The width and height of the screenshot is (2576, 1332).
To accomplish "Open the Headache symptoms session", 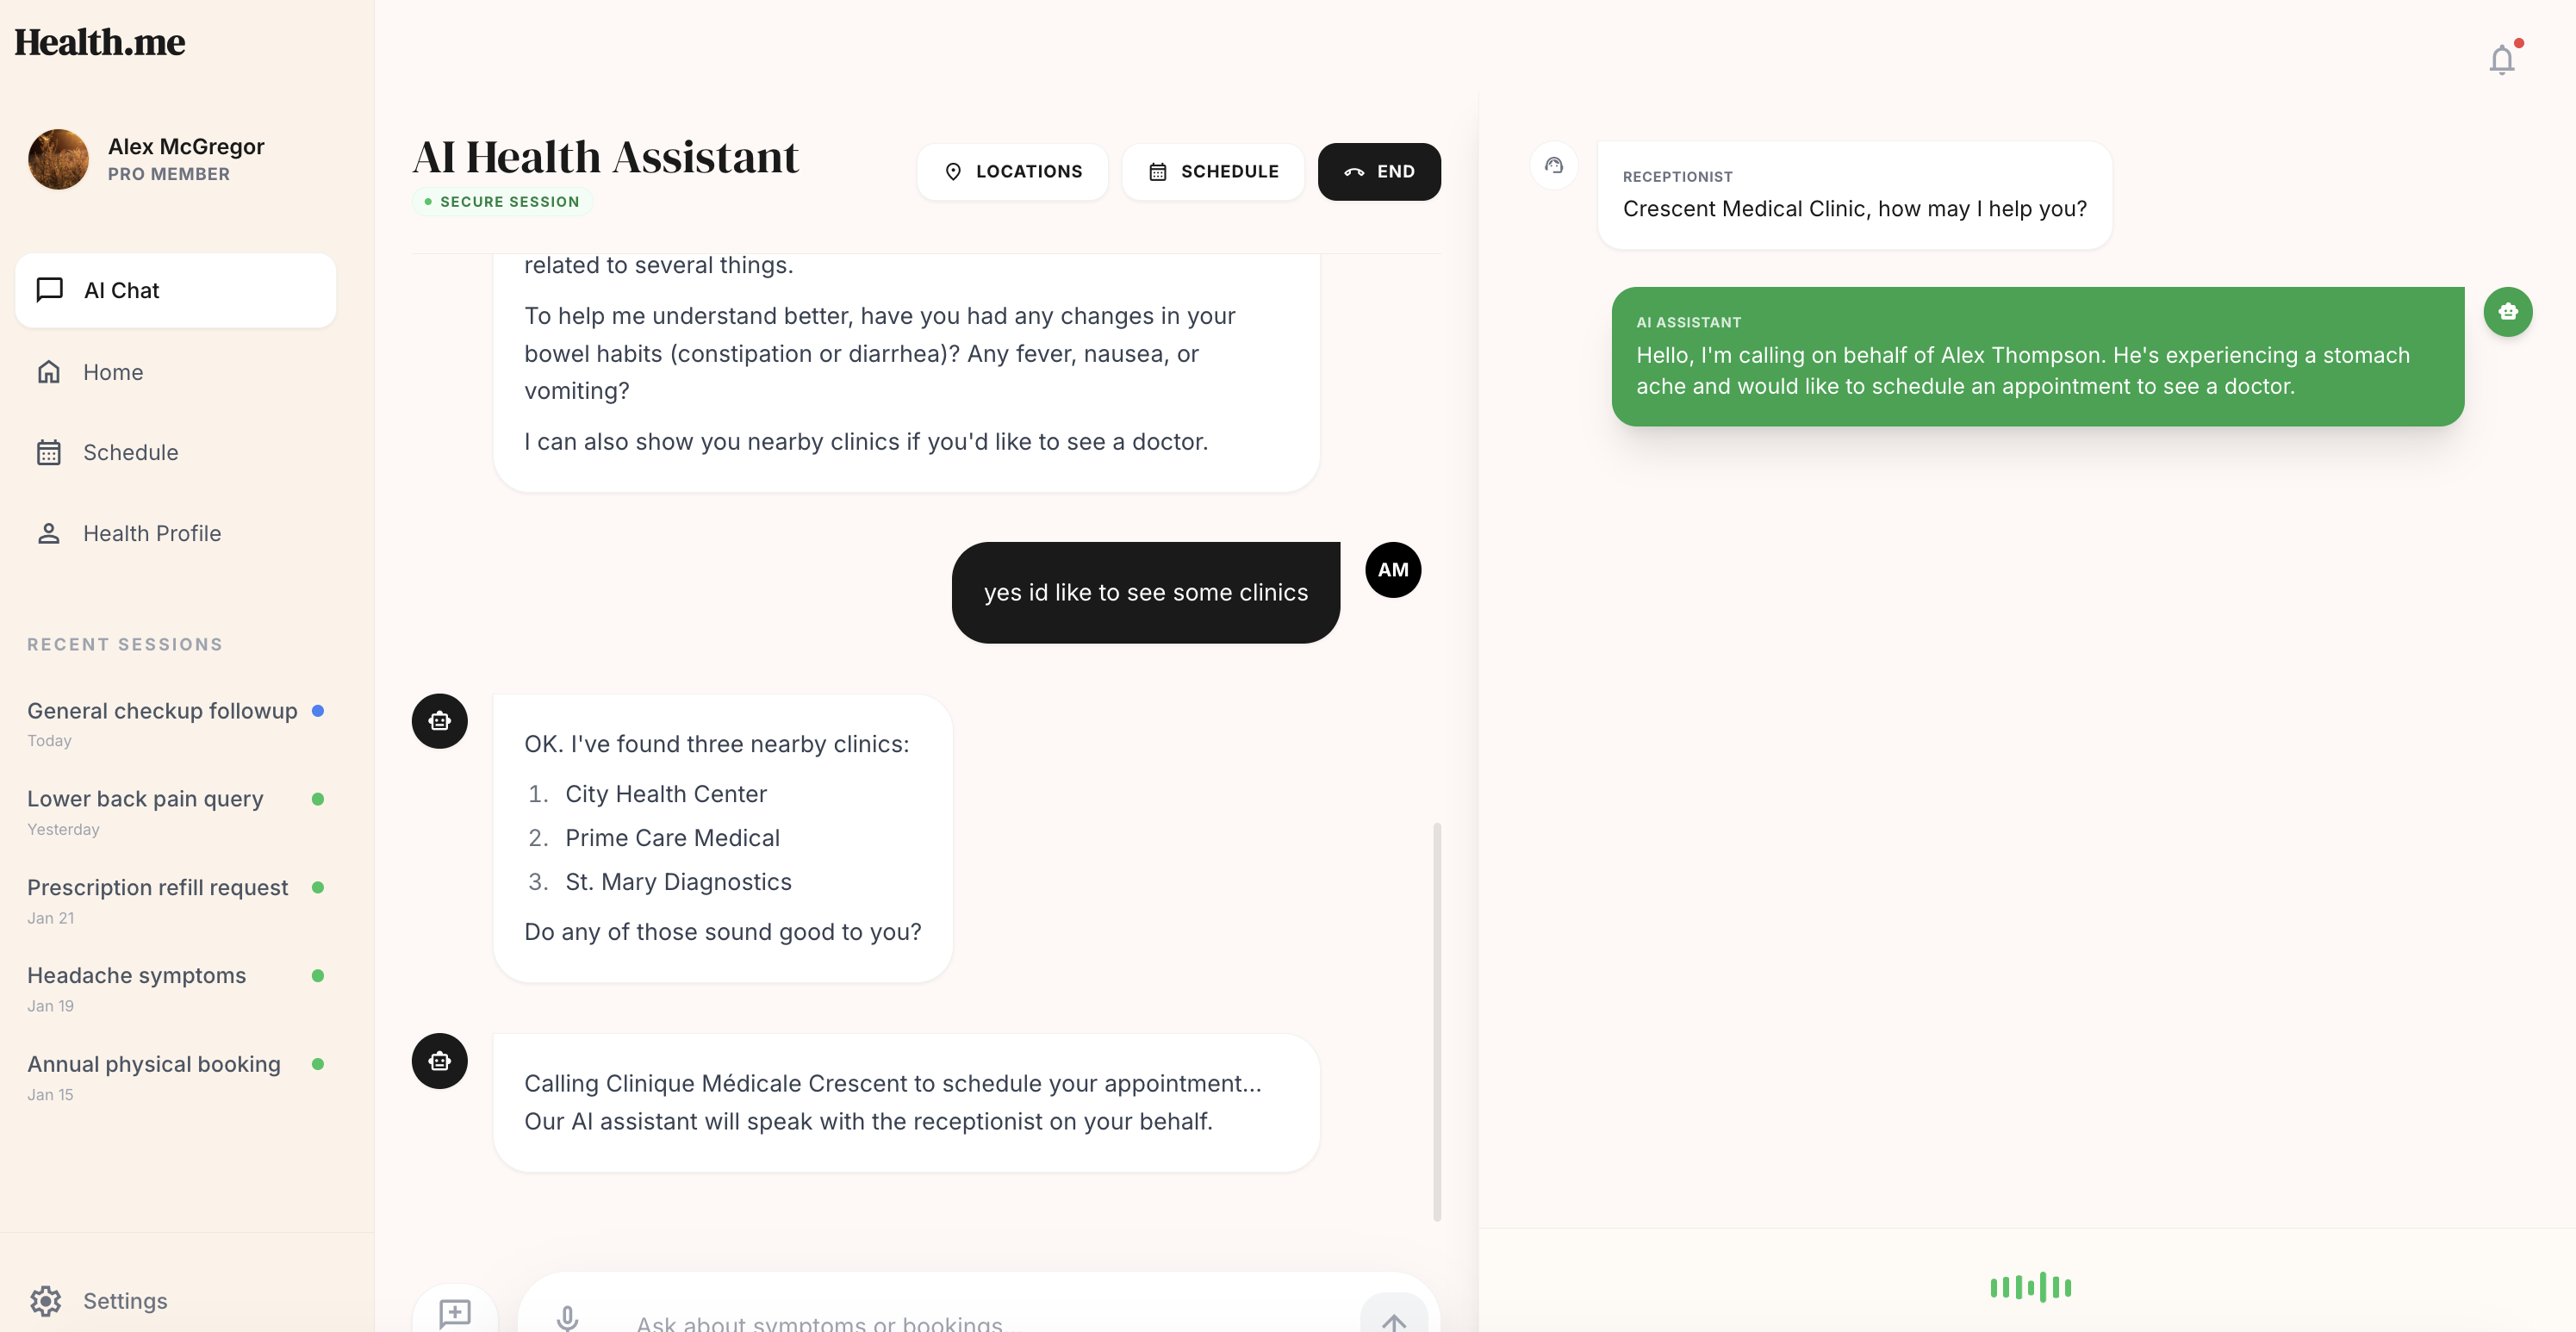I will pos(136,975).
